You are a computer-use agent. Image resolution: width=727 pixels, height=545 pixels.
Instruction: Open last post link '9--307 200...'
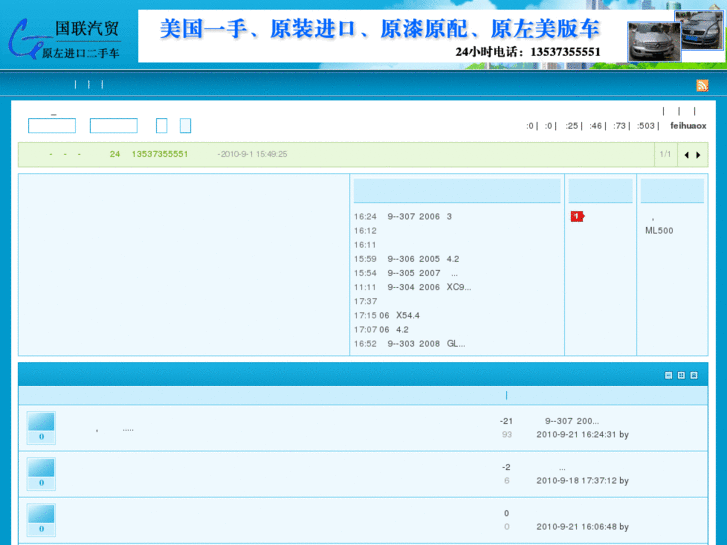coord(572,421)
